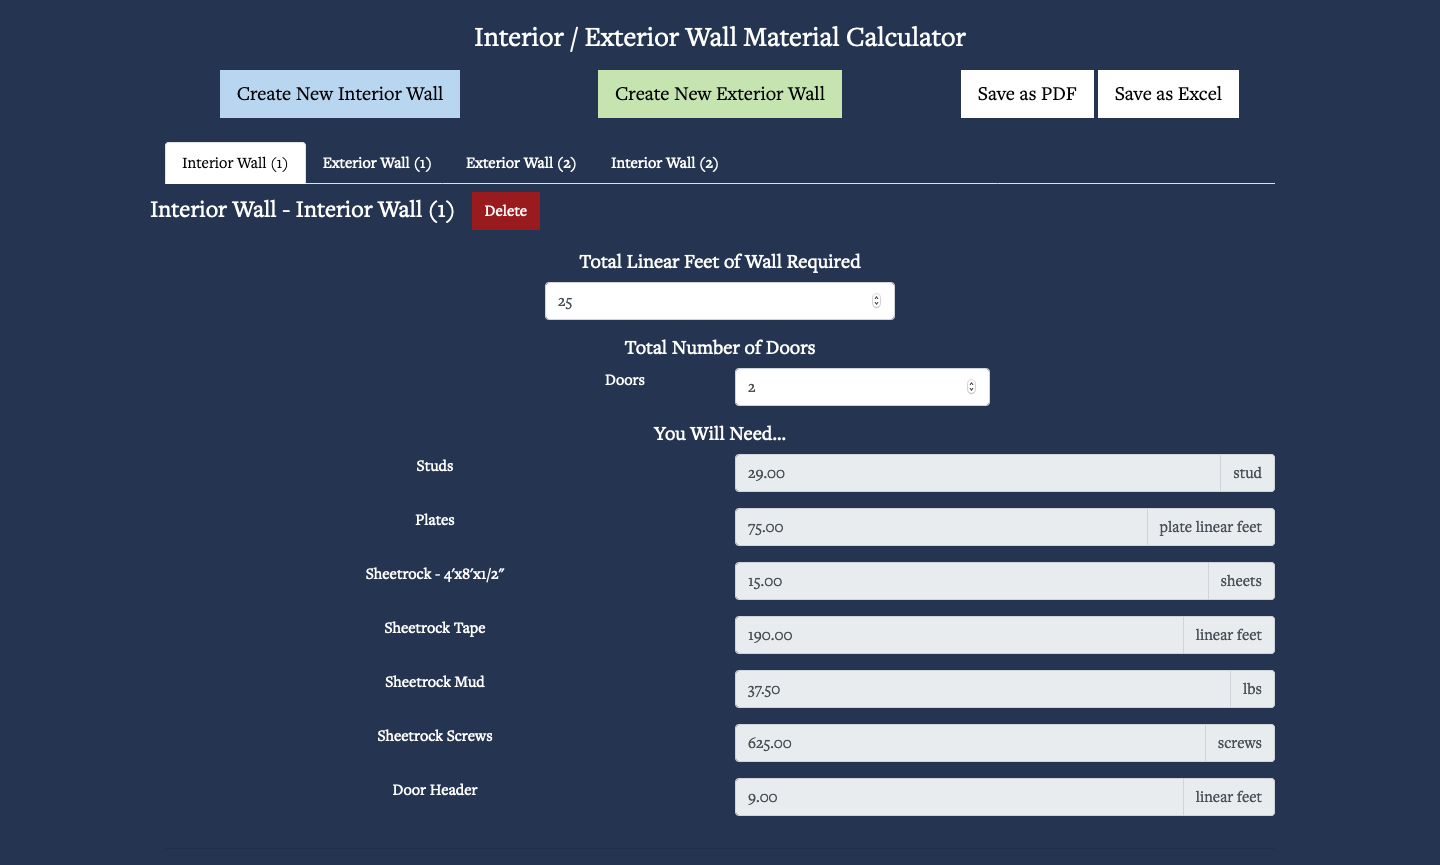
Task: Adjust the linear feet spinner arrows
Action: [876, 301]
